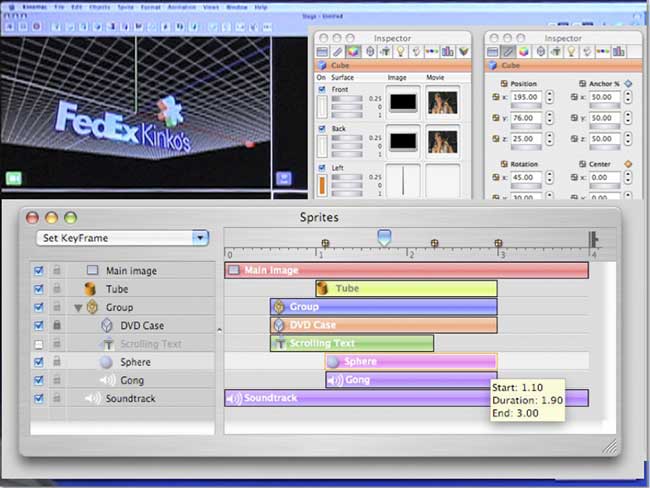Click the keyframe icon beside Position label
The height and width of the screenshot is (488, 650).
[x=504, y=83]
